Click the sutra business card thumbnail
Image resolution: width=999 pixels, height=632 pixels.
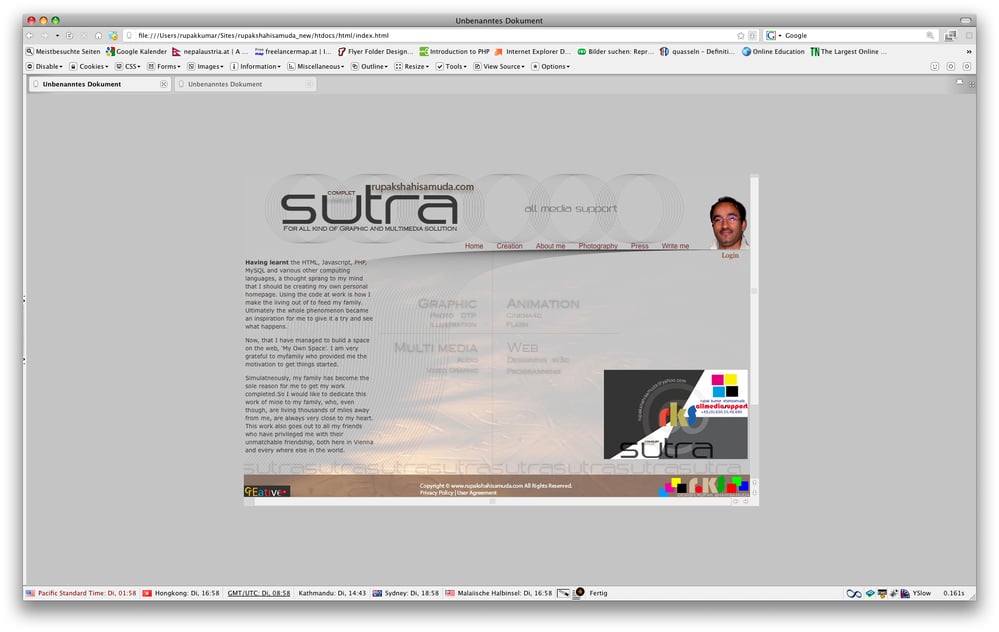click(675, 414)
